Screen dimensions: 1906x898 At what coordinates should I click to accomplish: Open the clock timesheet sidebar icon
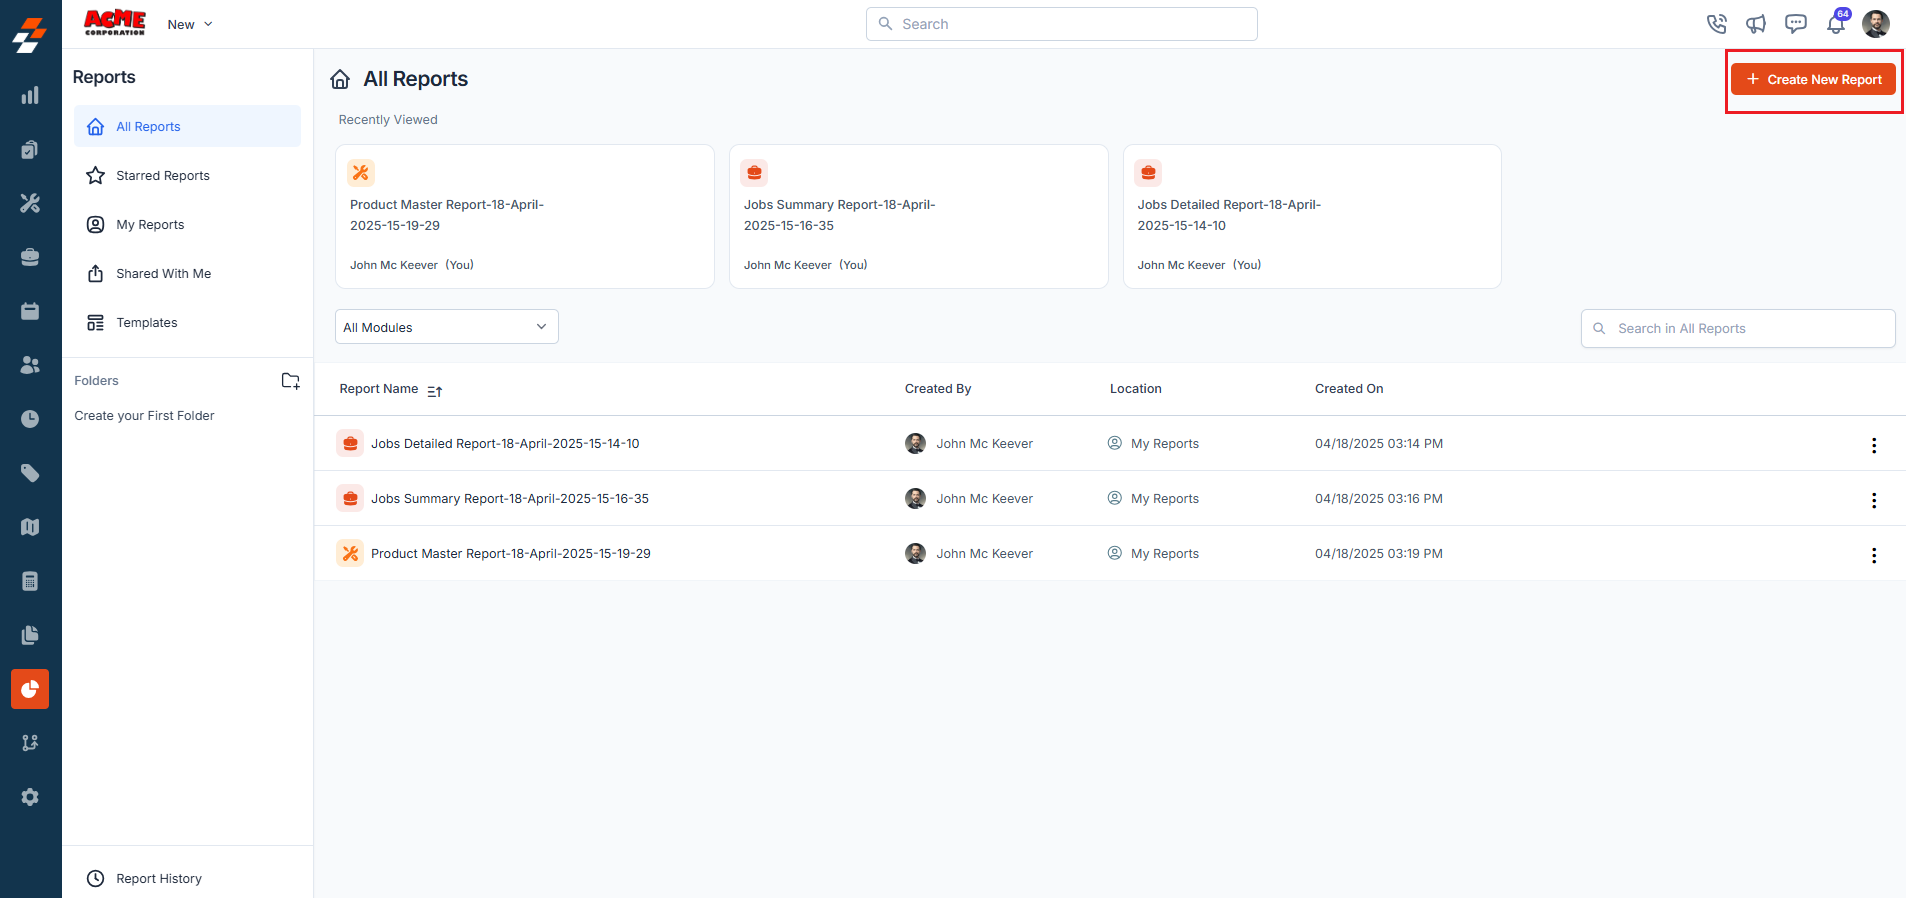coord(30,419)
